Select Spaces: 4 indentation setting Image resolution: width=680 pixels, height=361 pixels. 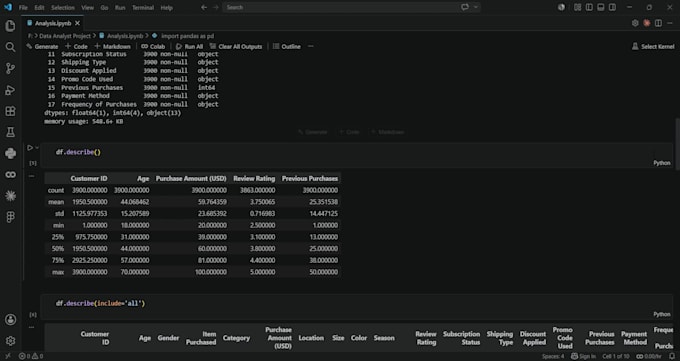(553, 356)
